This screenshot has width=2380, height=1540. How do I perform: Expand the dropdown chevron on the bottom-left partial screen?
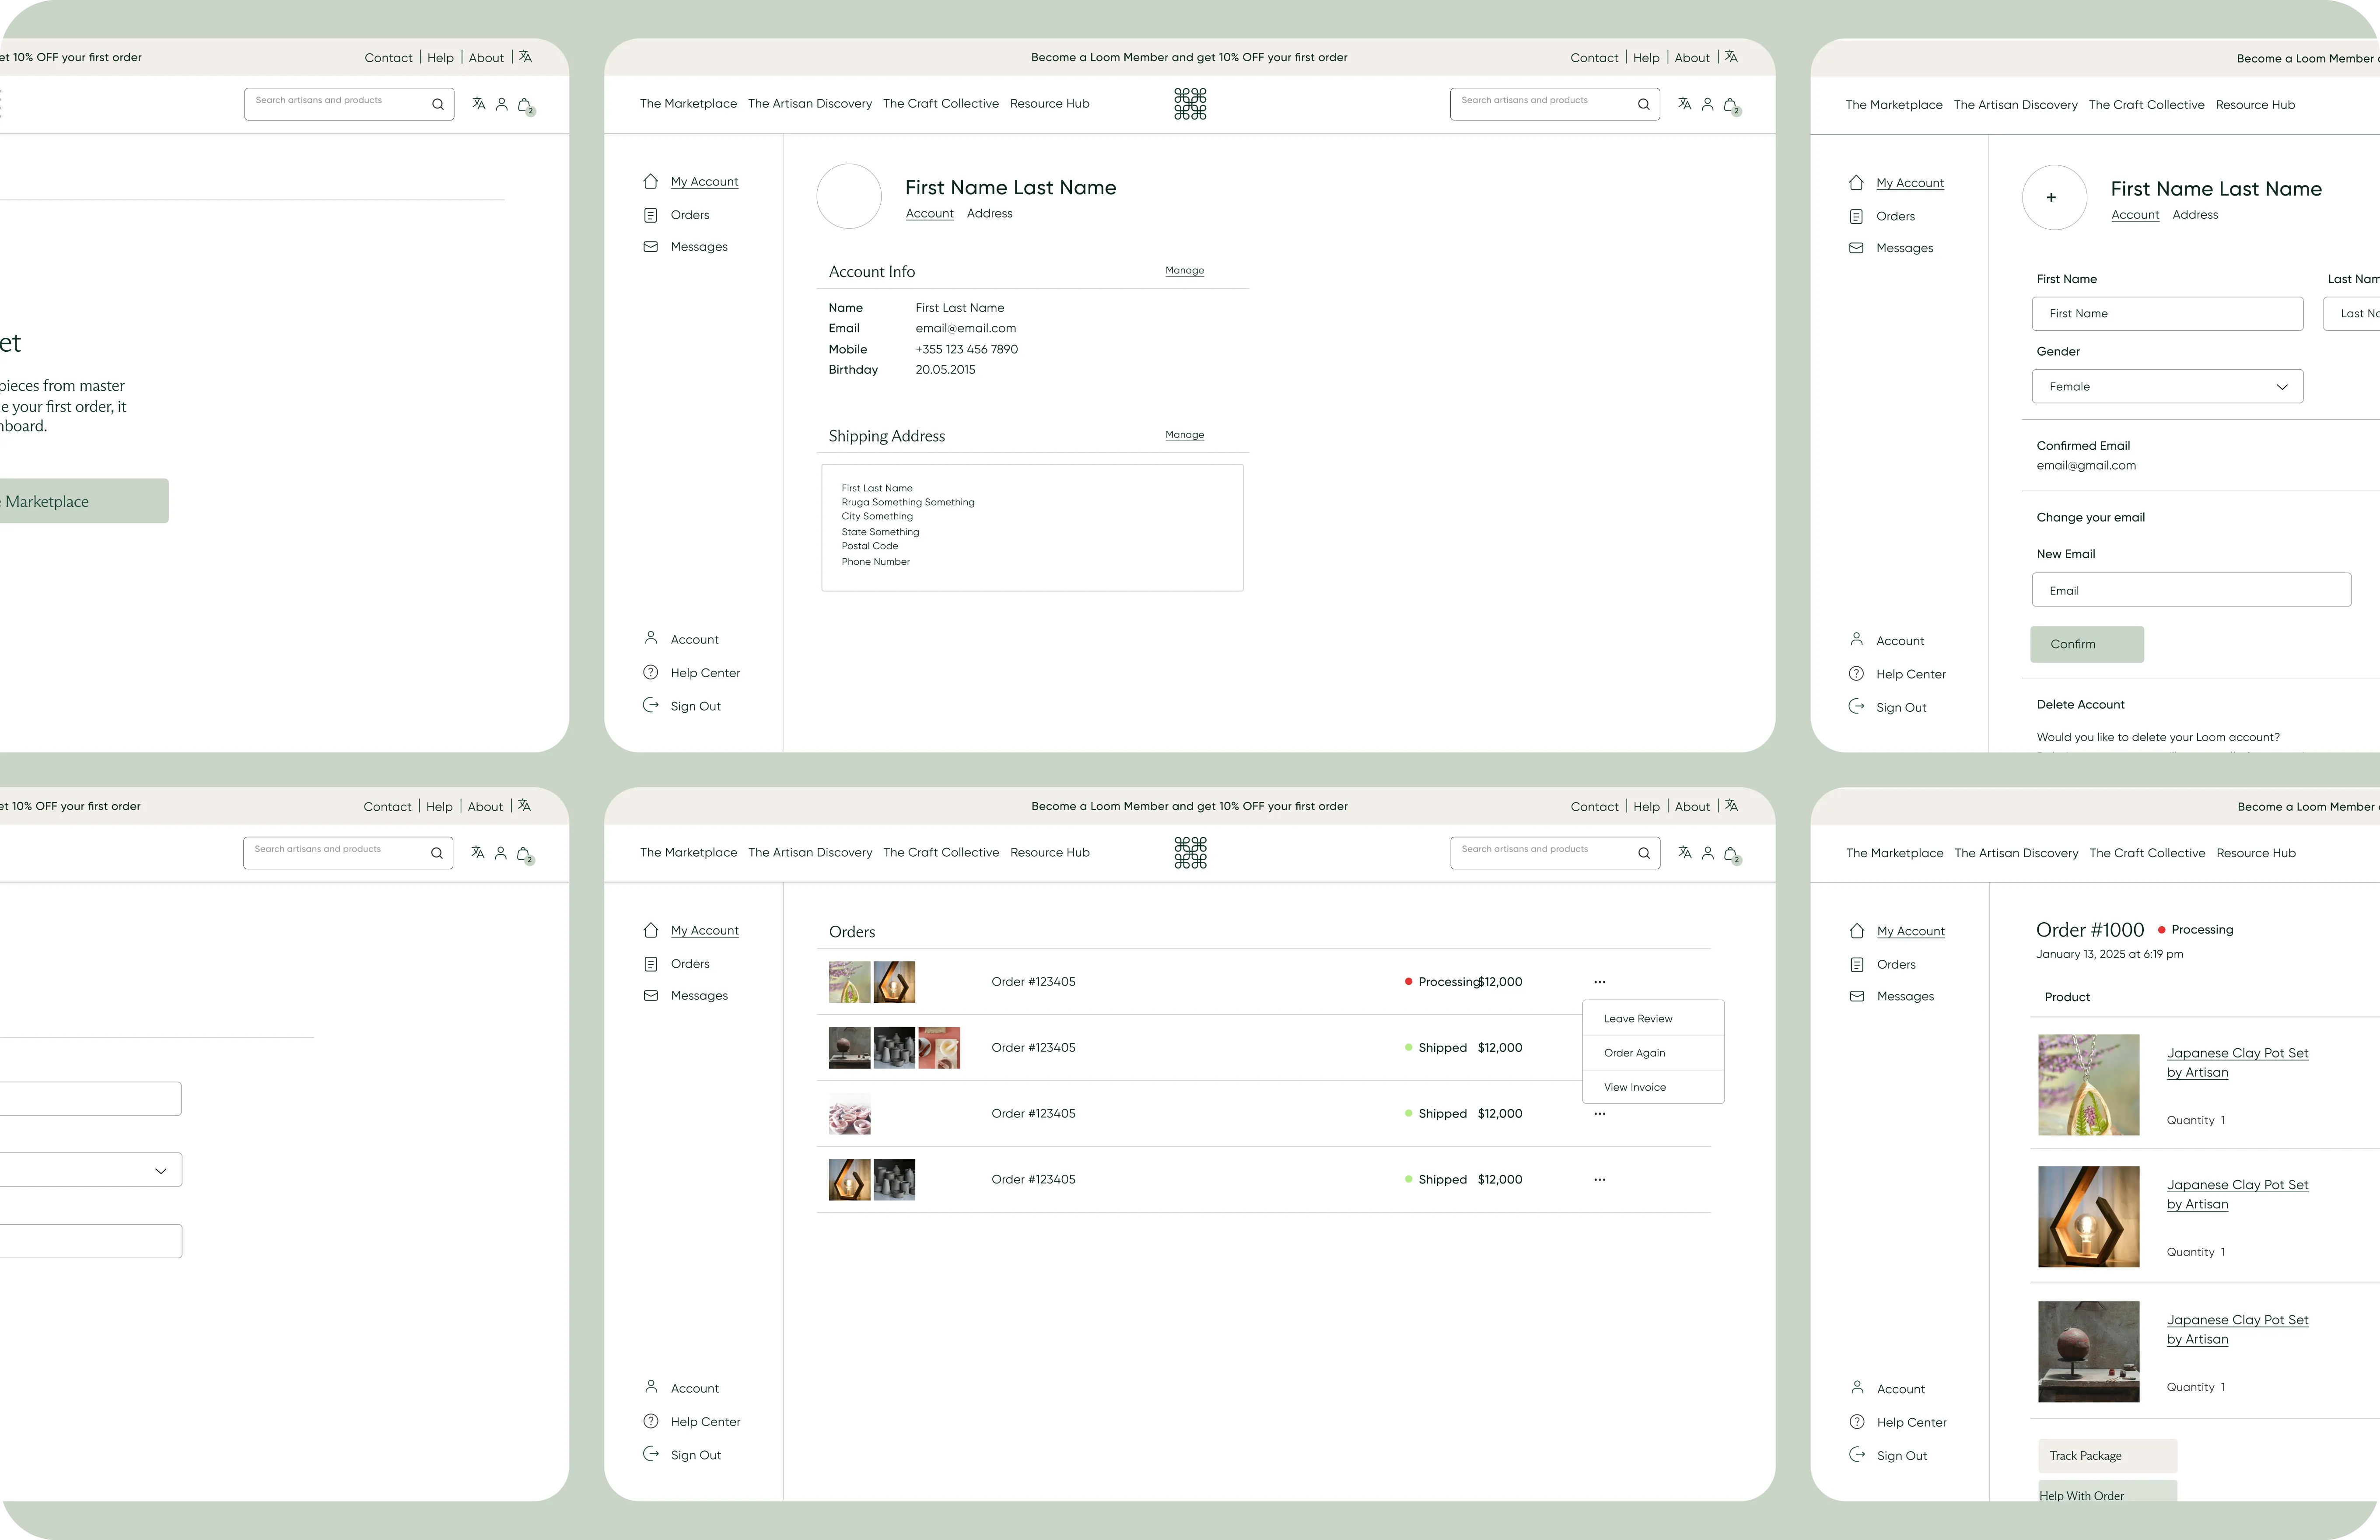pos(160,1171)
